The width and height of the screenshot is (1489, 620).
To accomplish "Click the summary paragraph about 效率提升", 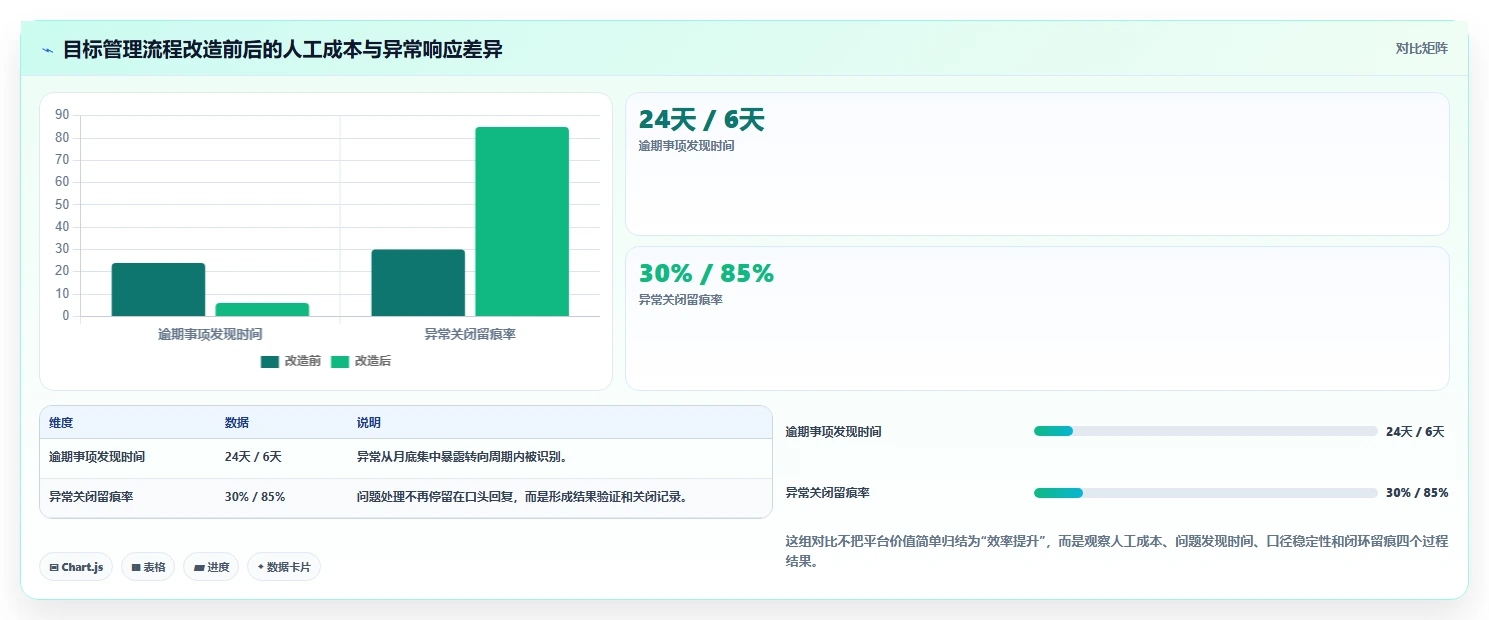I will pos(1117,551).
